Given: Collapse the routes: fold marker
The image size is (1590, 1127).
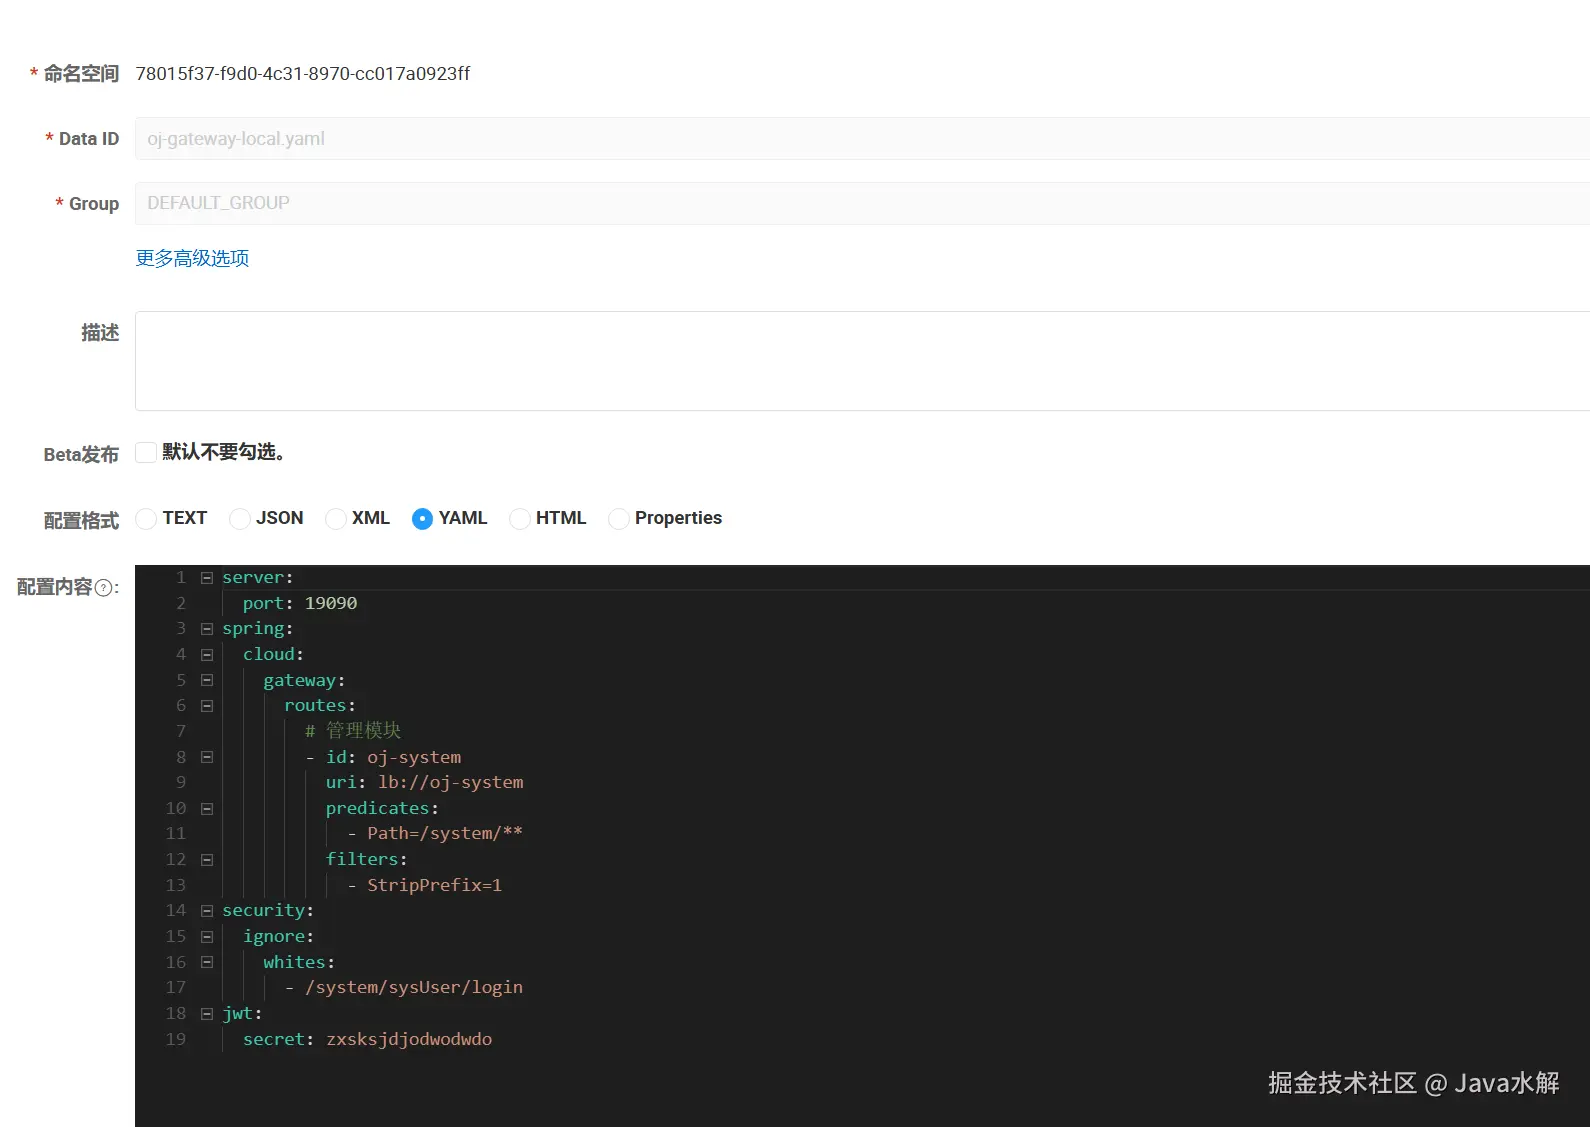Looking at the screenshot, I should click(207, 706).
